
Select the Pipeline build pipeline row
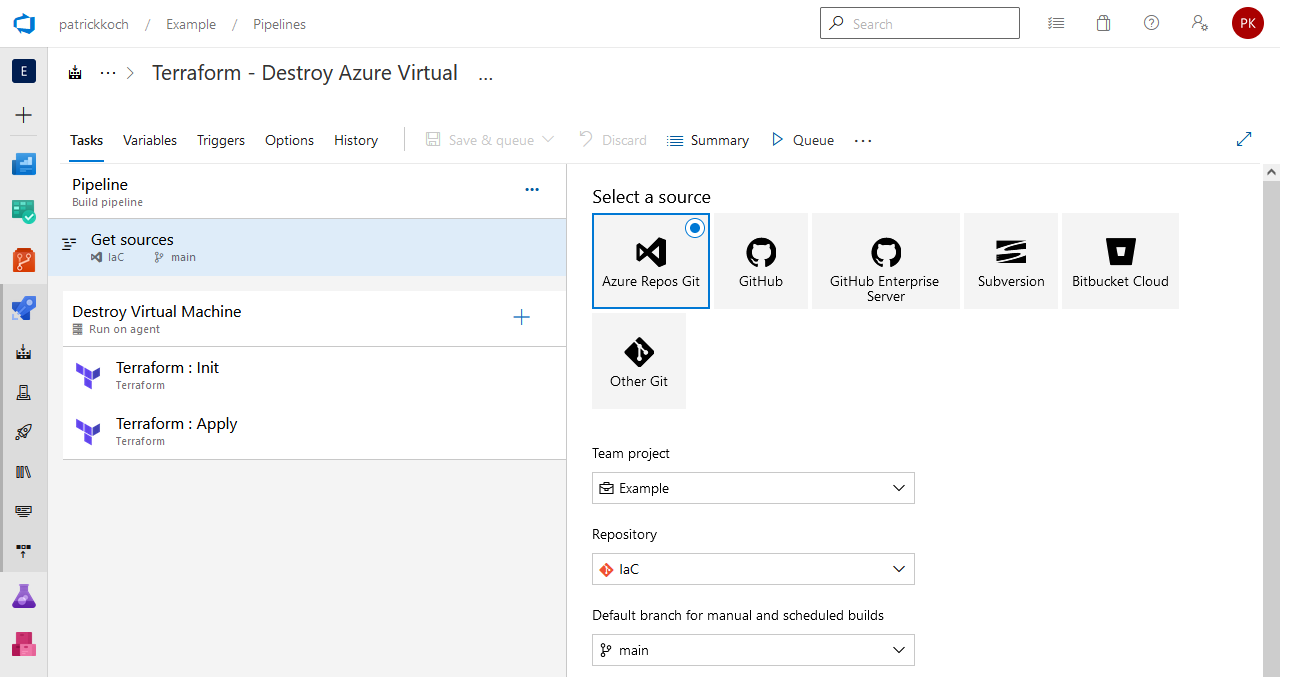(307, 192)
